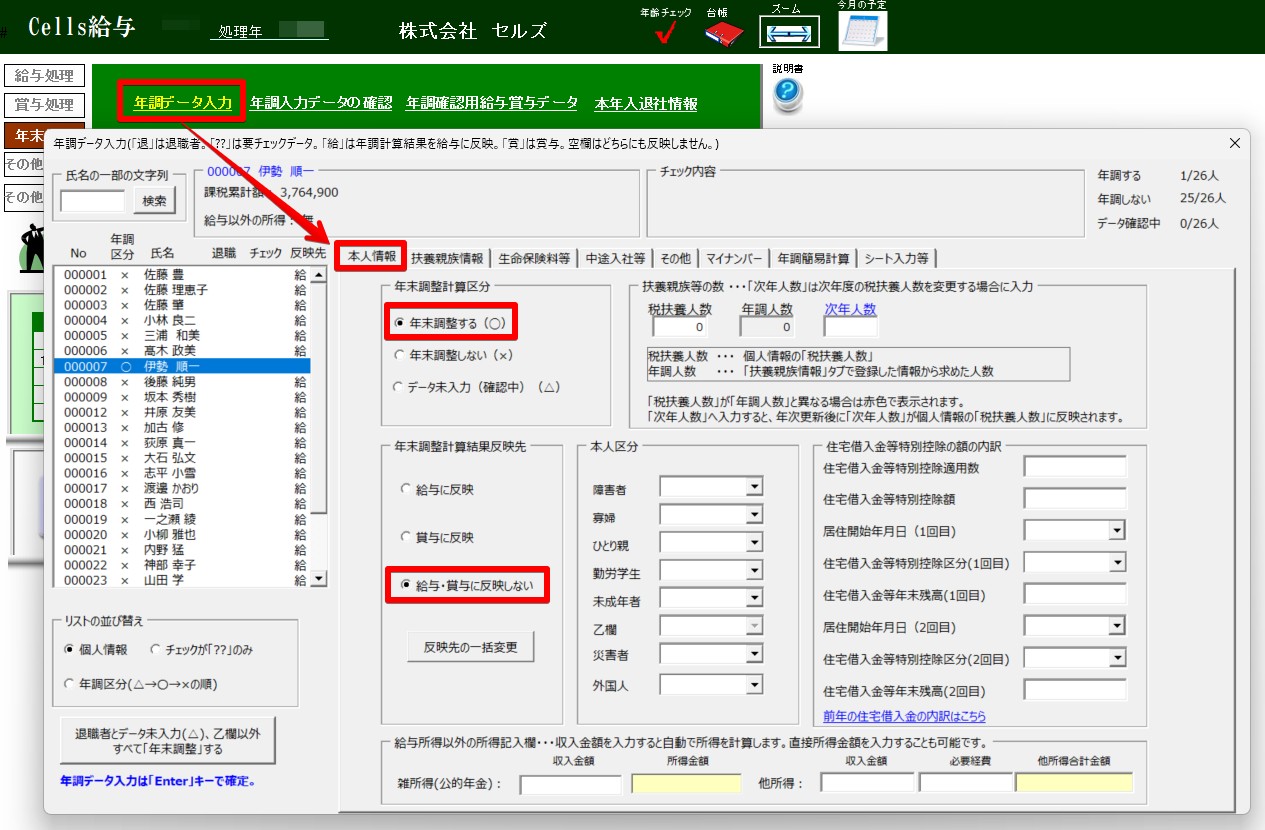Close the 年調データ入力 dialog with X
The image size is (1265, 830).
(1233, 144)
